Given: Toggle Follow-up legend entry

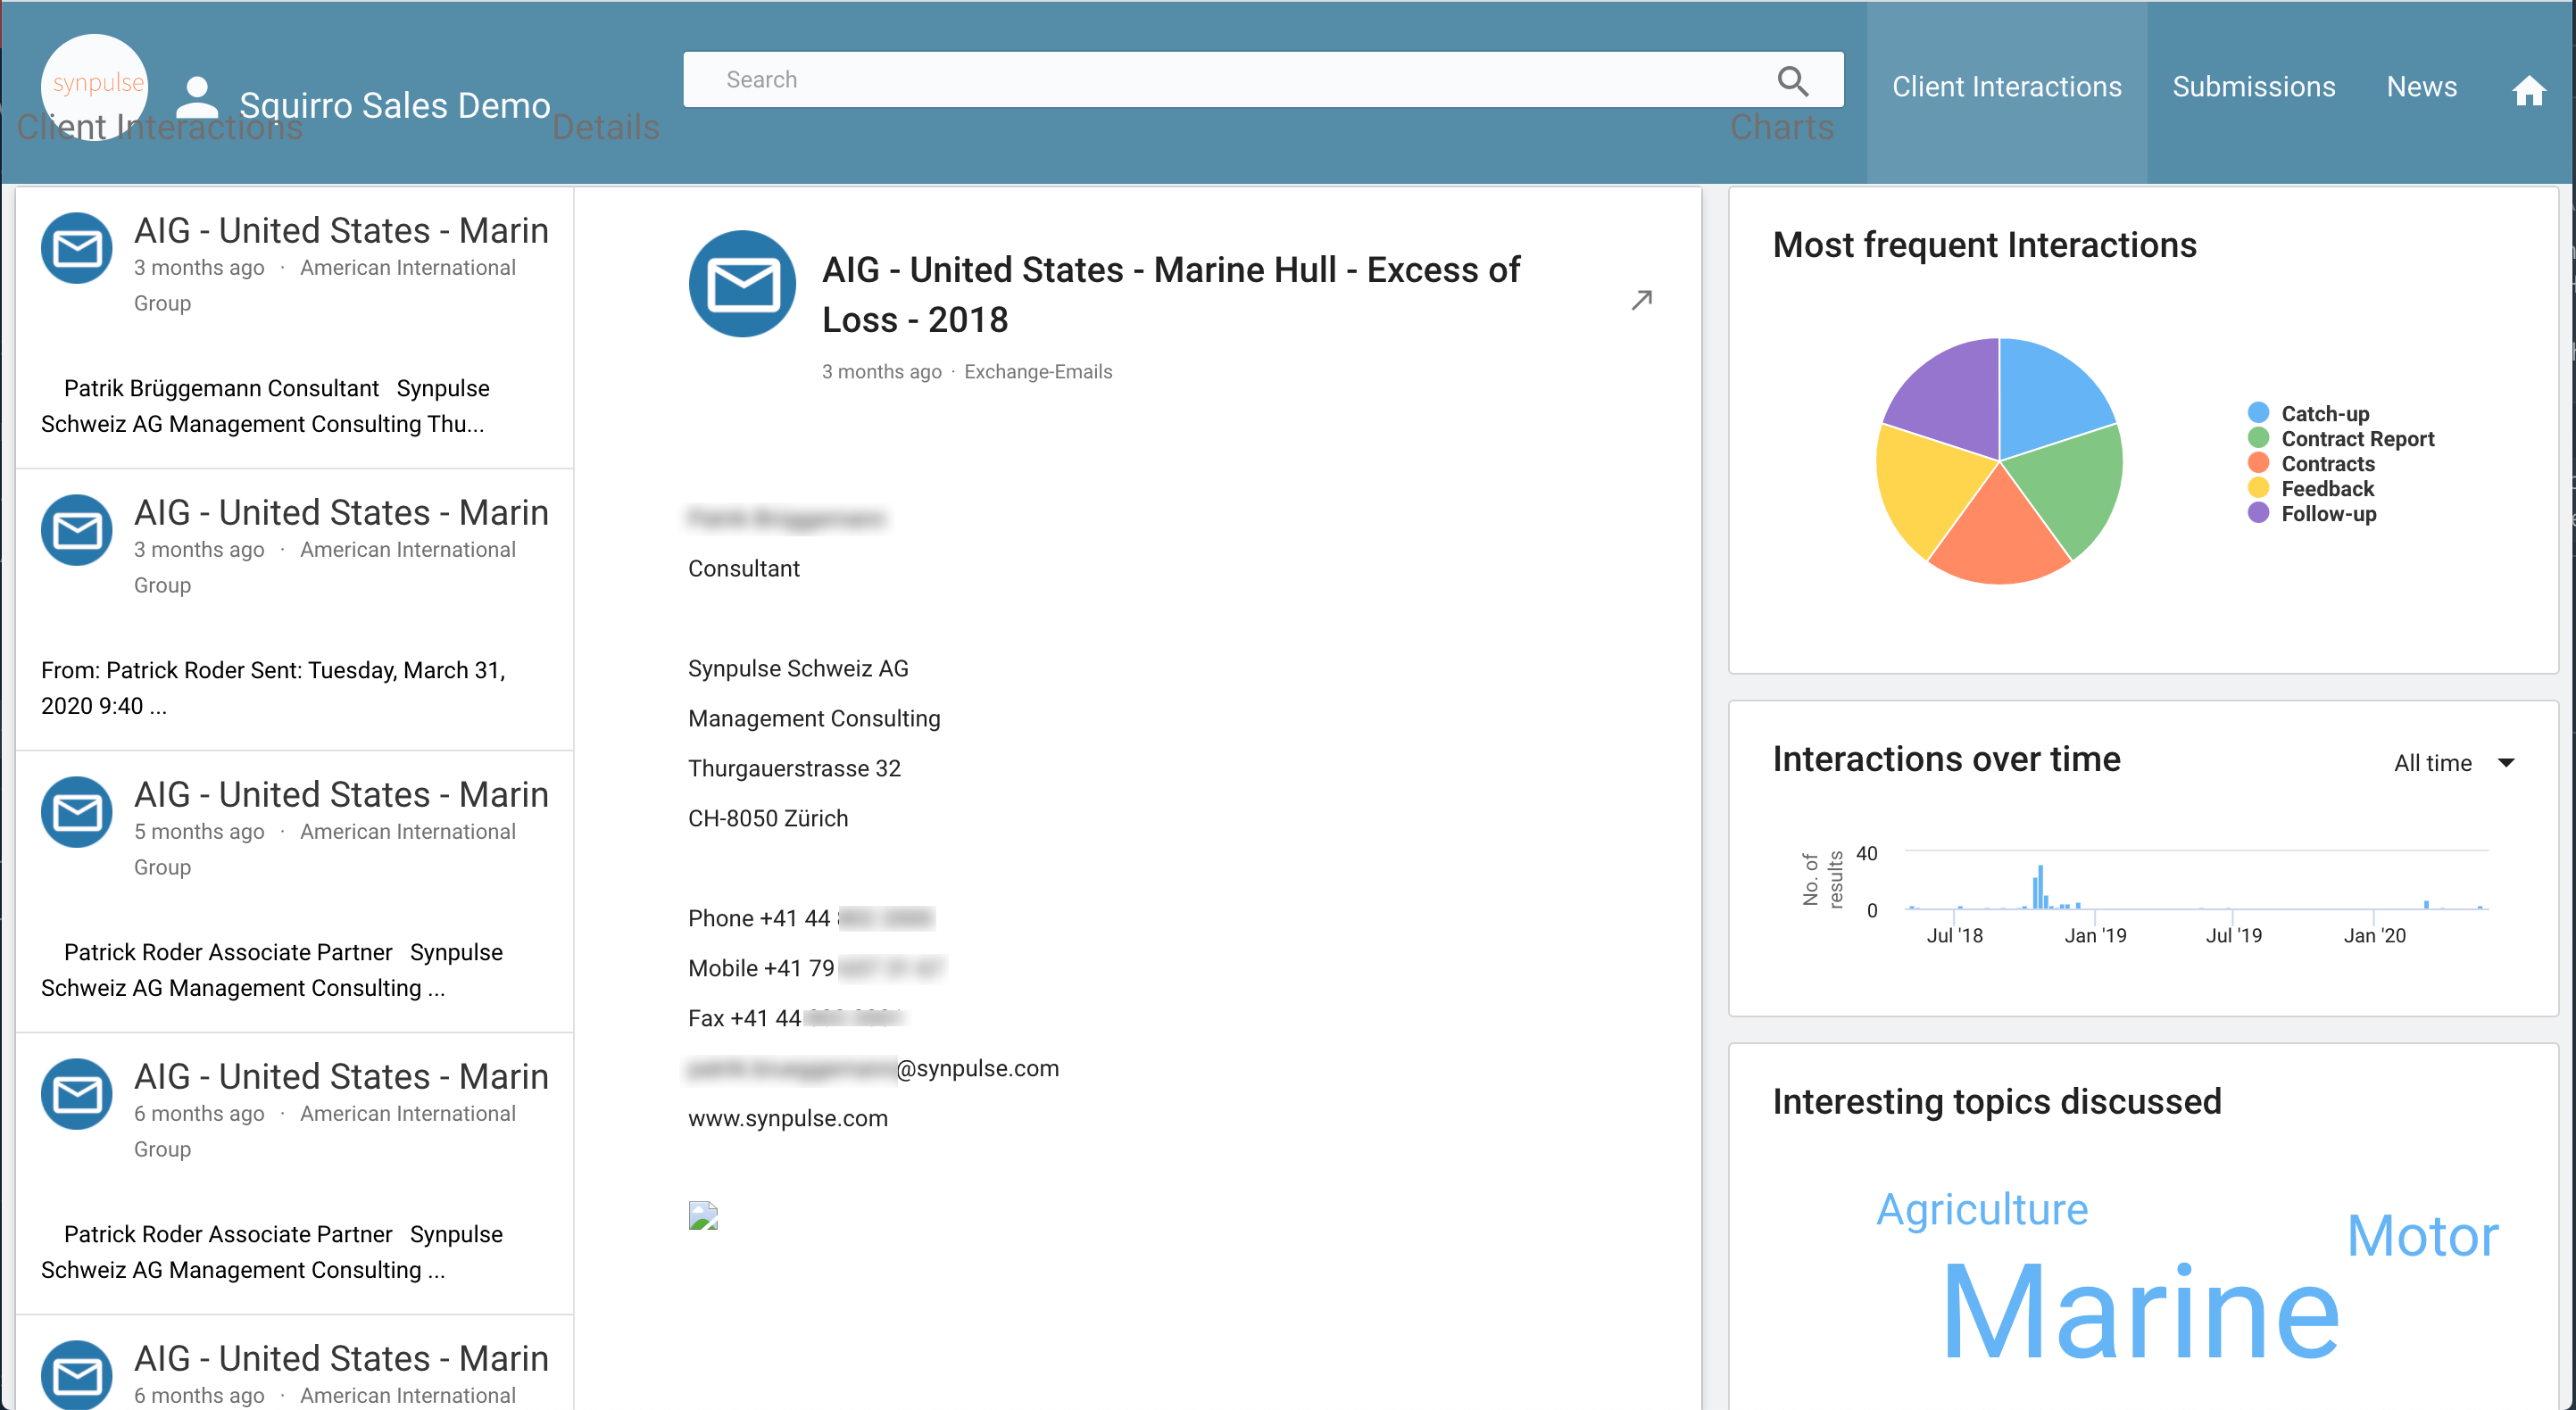Looking at the screenshot, I should tap(2327, 513).
